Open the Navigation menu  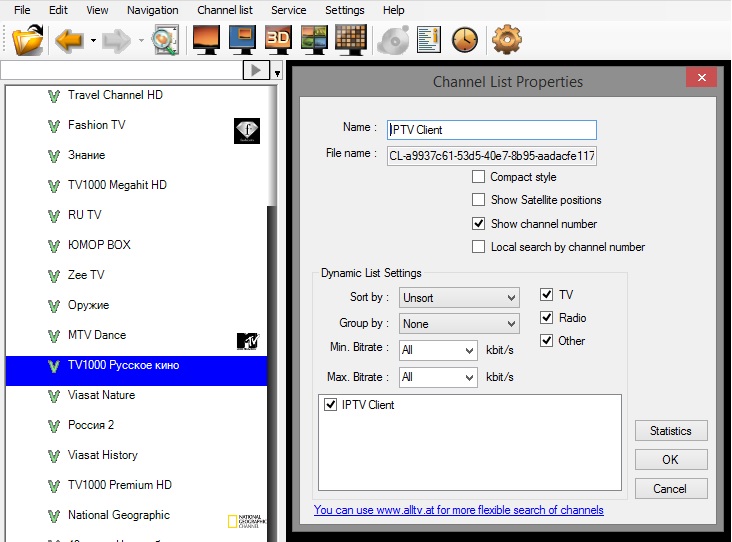pyautogui.click(x=153, y=10)
